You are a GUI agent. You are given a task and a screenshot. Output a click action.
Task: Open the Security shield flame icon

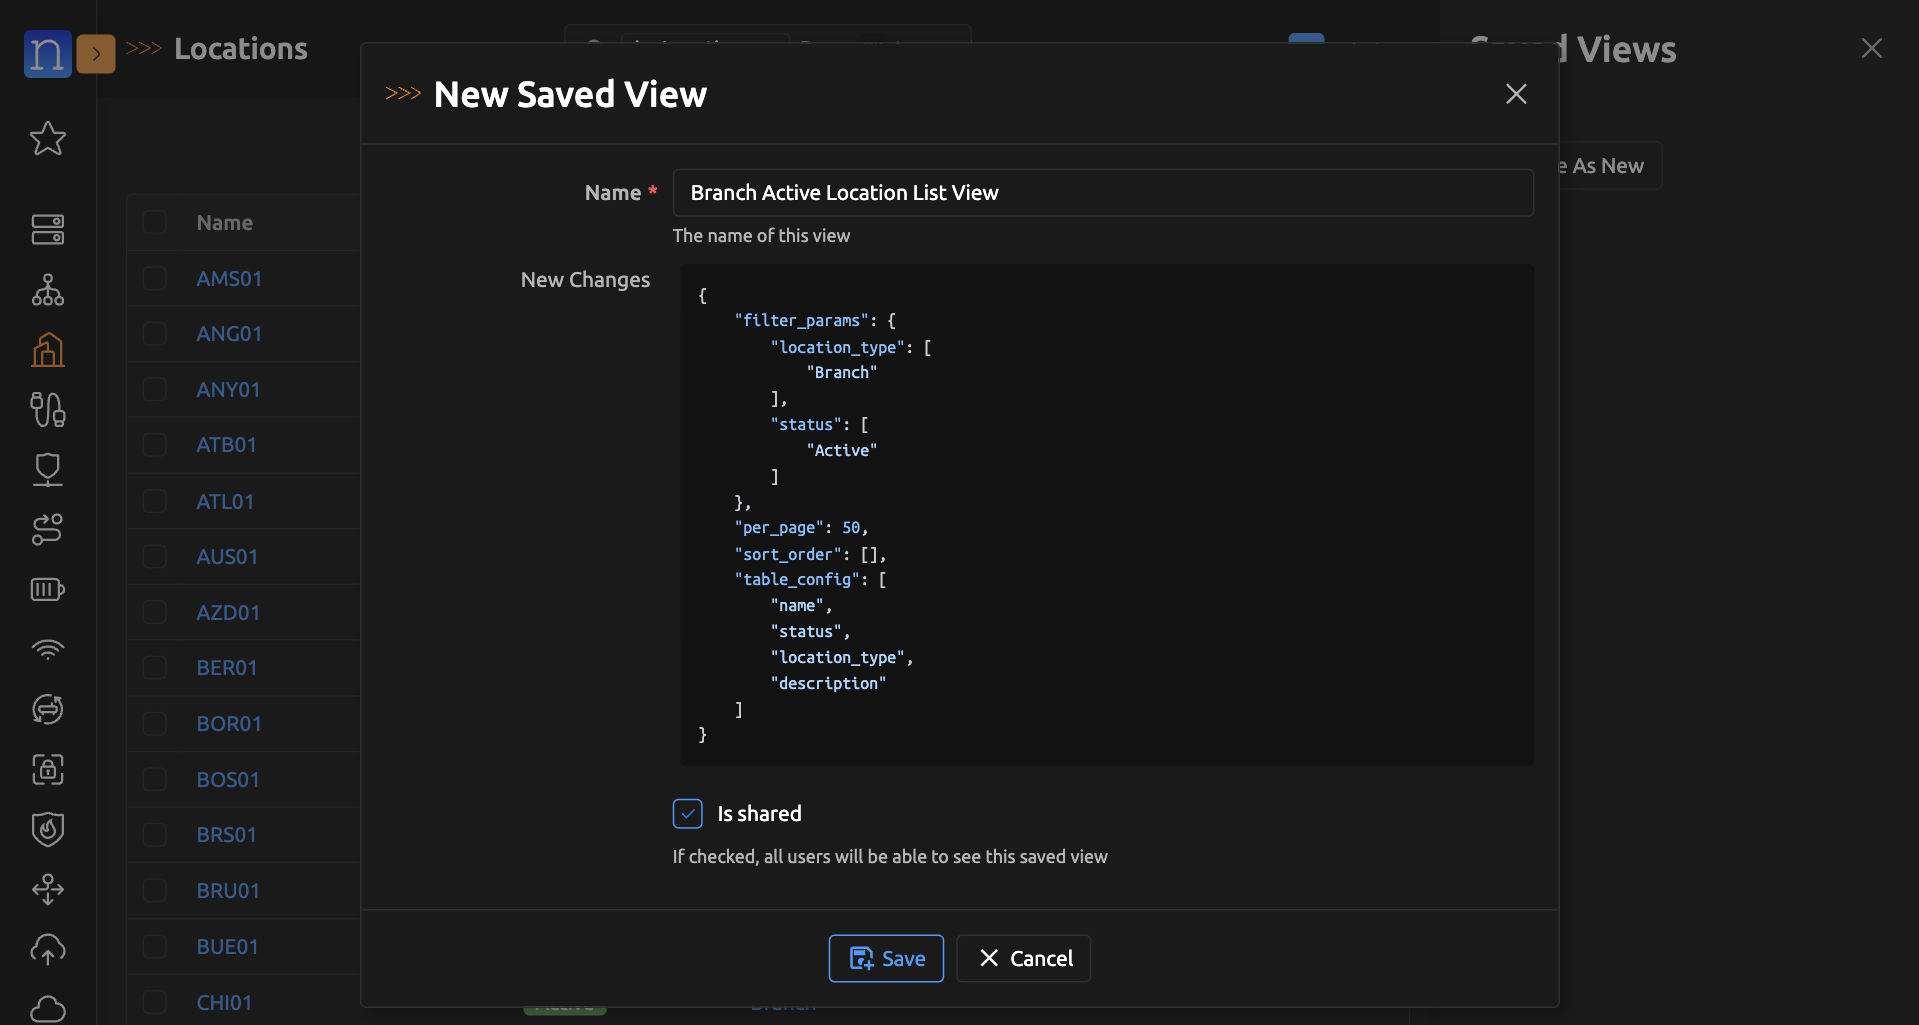(48, 829)
